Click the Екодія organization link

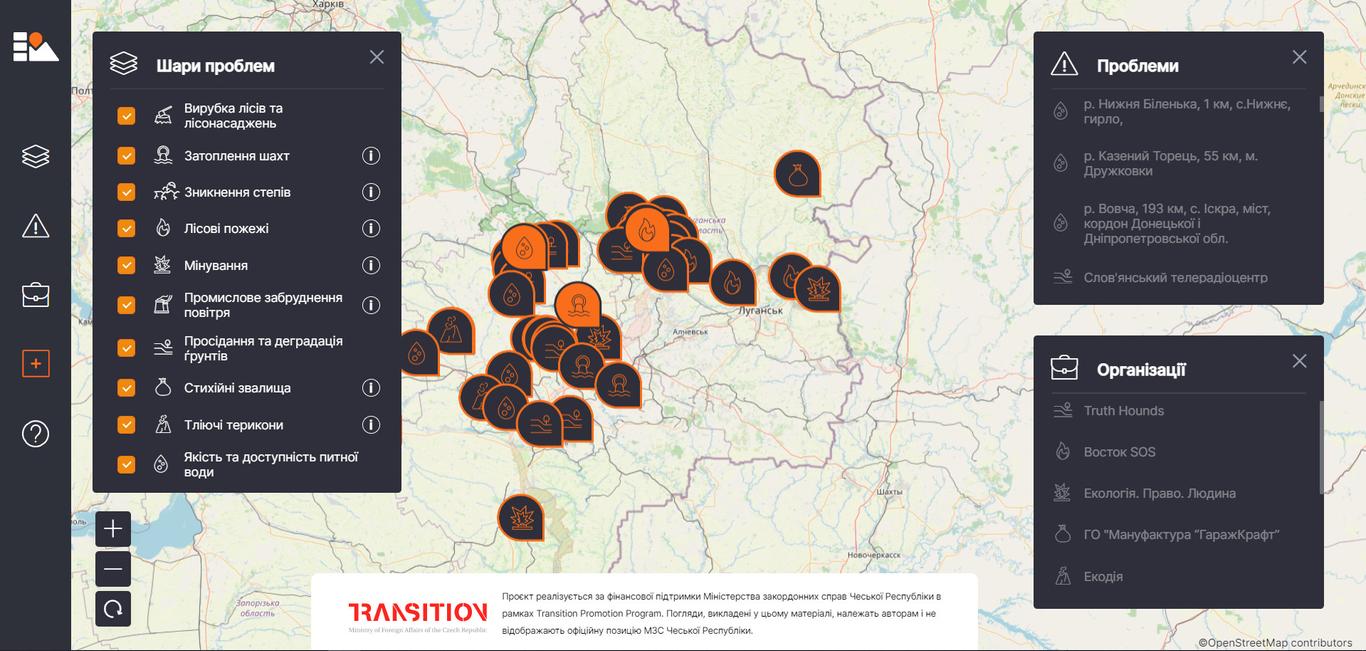pos(1103,576)
